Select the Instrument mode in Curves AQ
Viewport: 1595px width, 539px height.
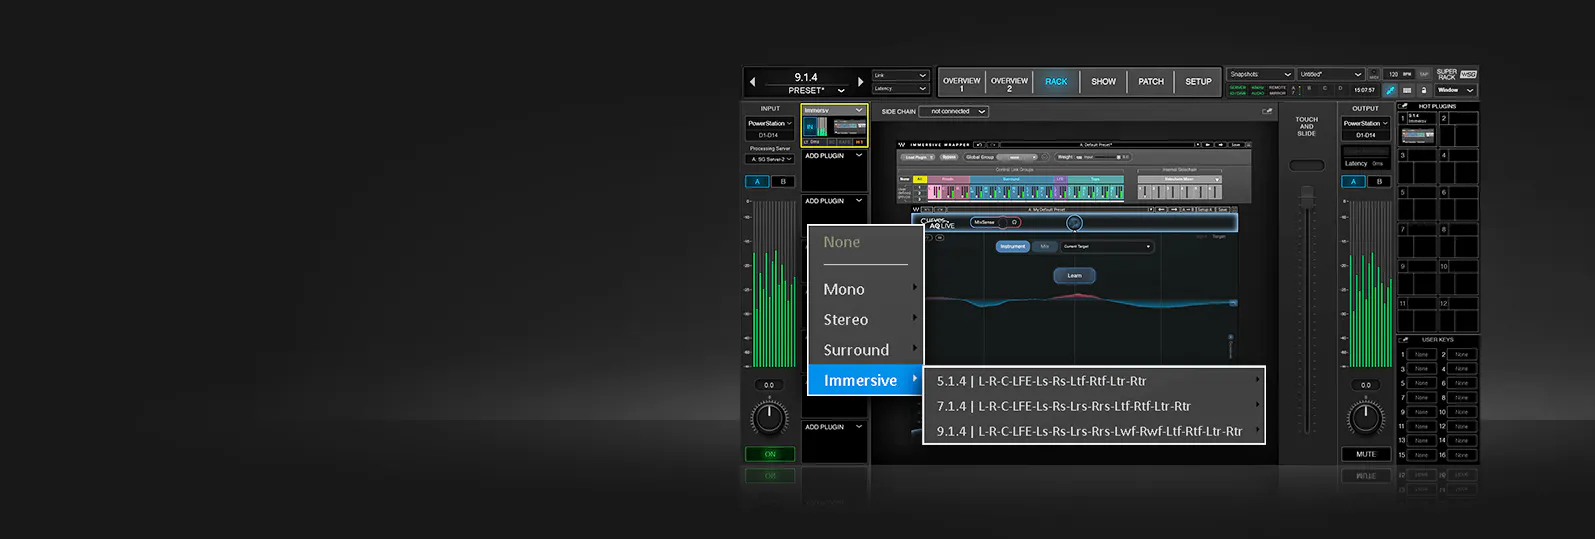pos(1013,246)
